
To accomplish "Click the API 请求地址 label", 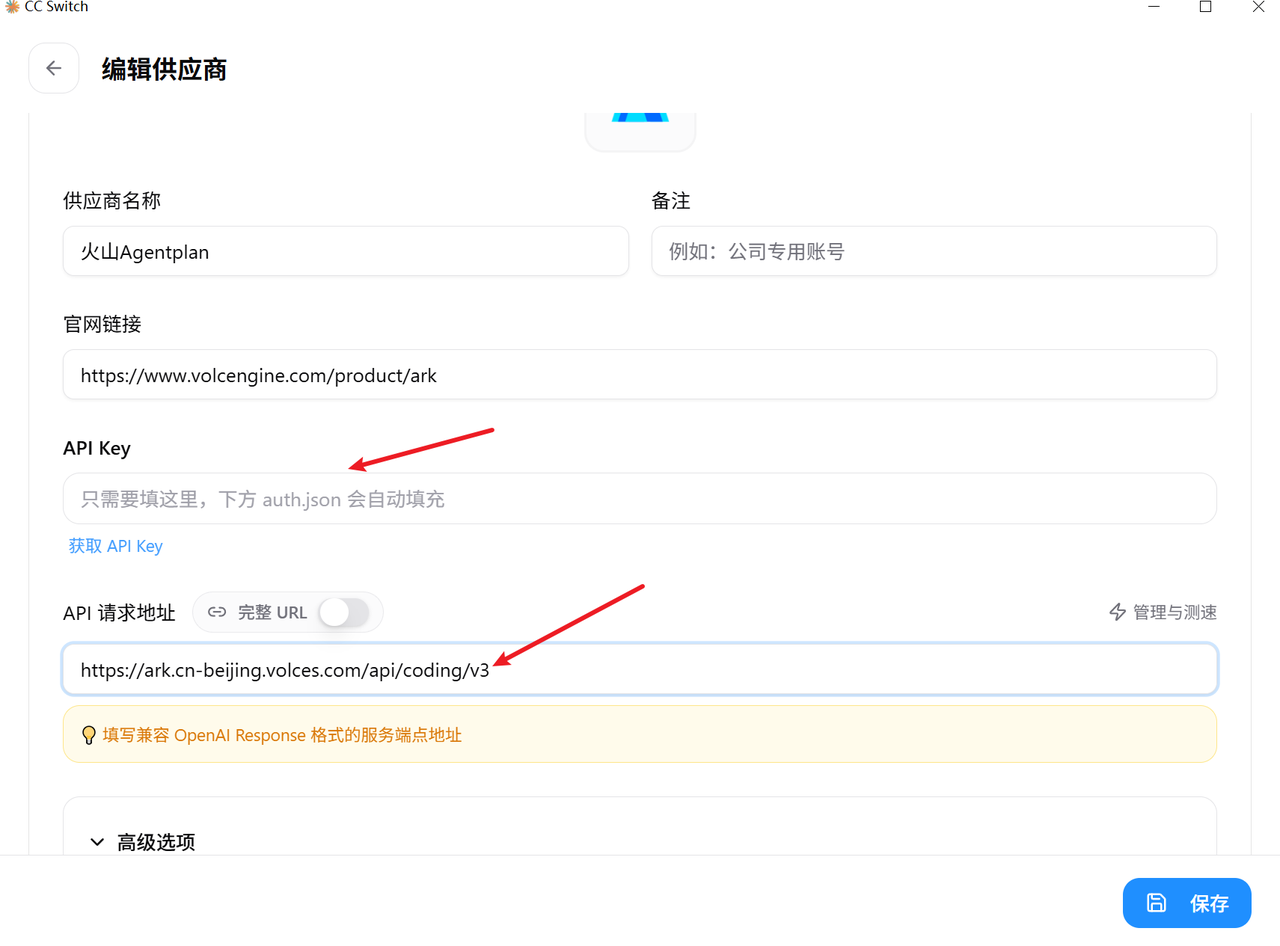I will tap(119, 613).
